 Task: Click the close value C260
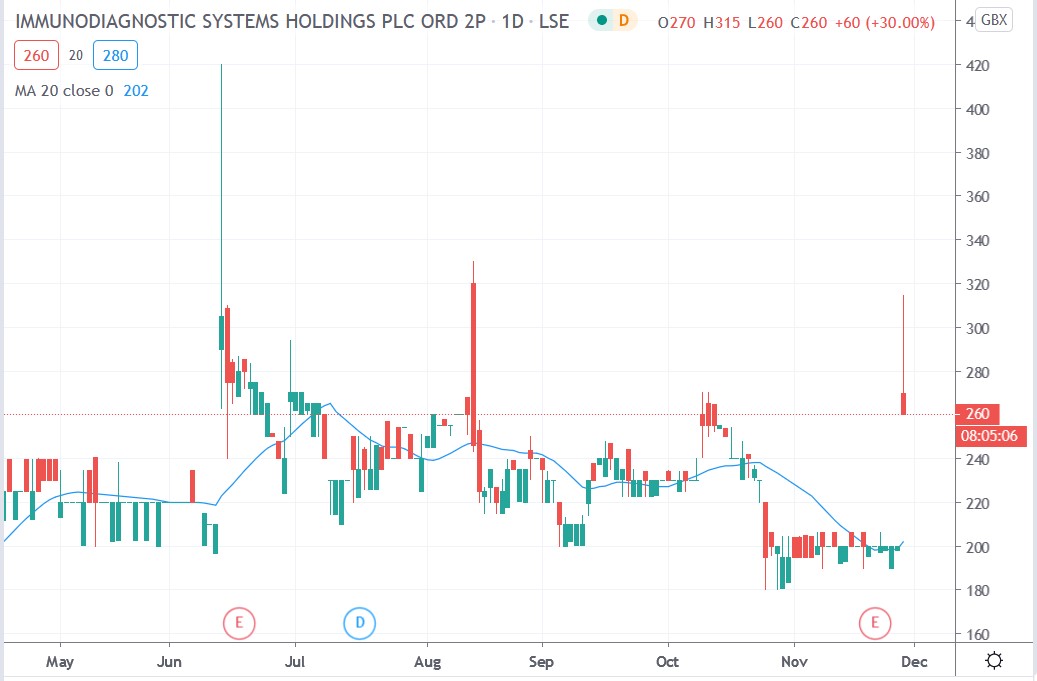point(809,22)
